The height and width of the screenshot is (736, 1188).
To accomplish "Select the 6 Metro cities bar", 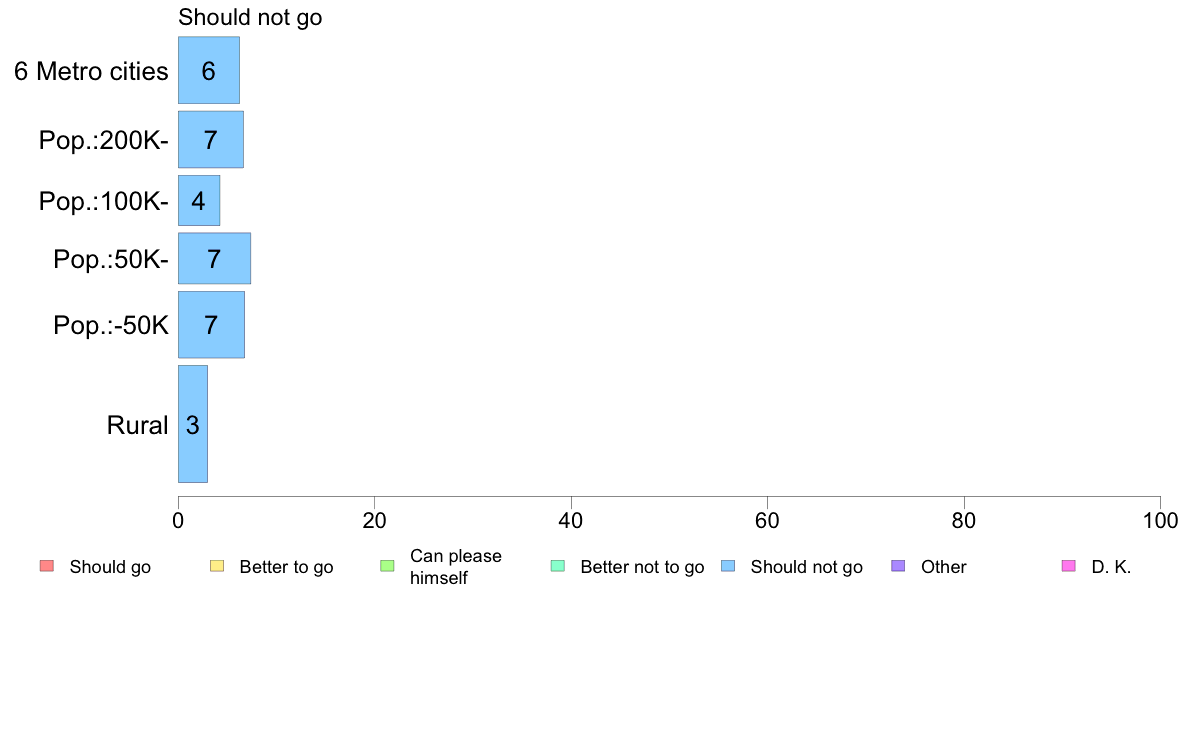I will (x=209, y=70).
